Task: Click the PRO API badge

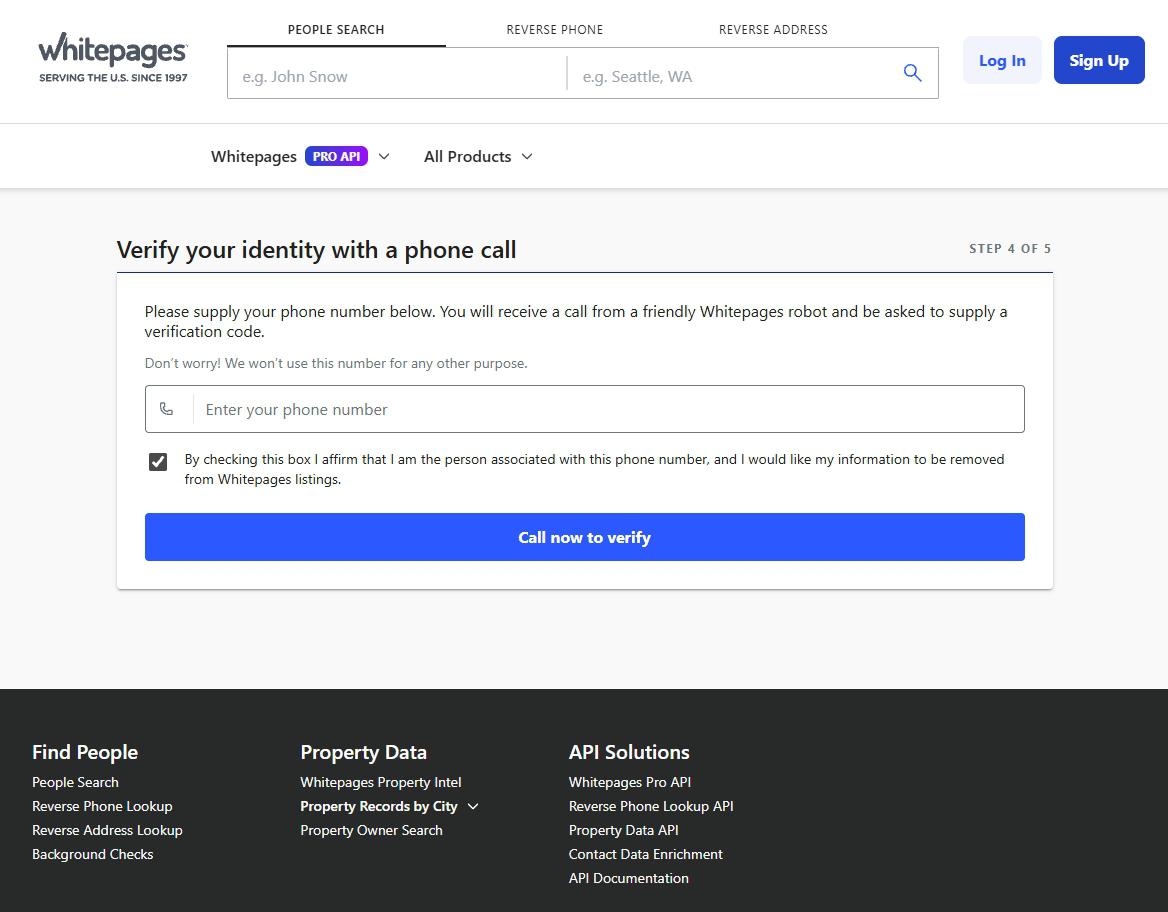Action: pyautogui.click(x=336, y=156)
